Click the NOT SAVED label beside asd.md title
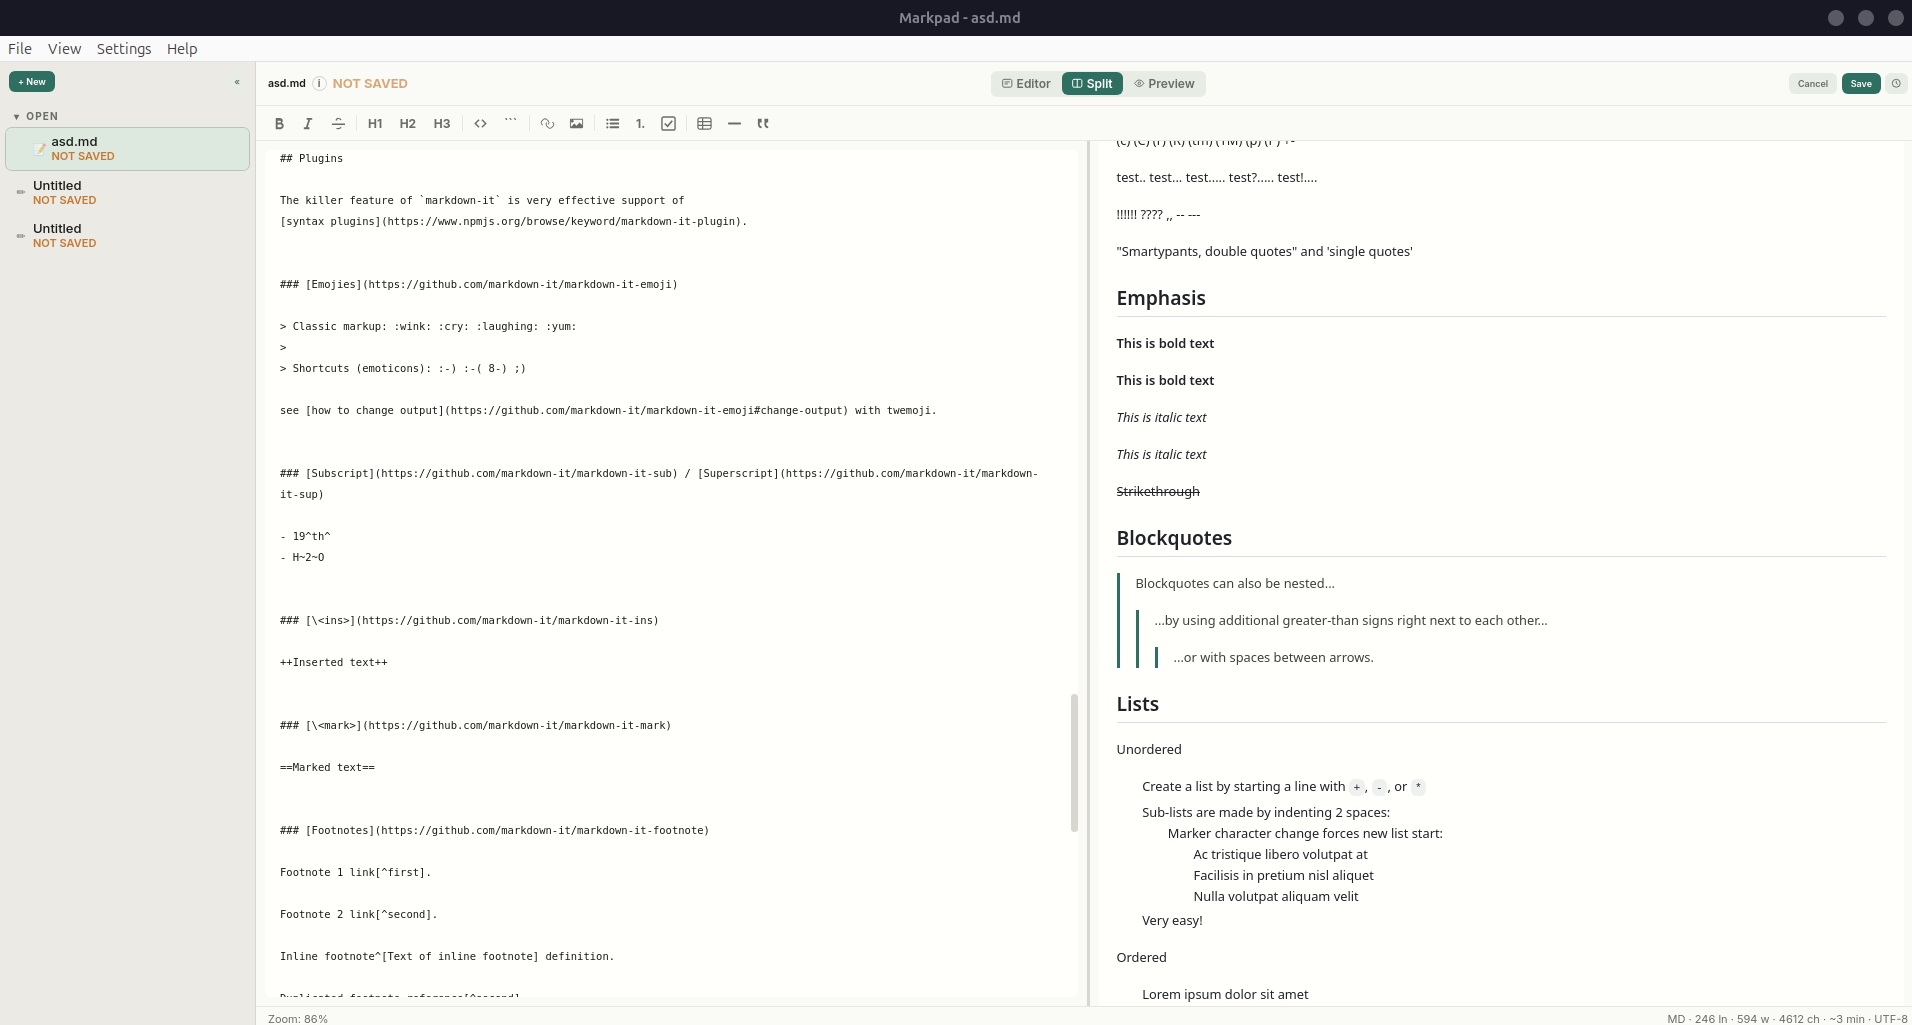 pyautogui.click(x=370, y=84)
